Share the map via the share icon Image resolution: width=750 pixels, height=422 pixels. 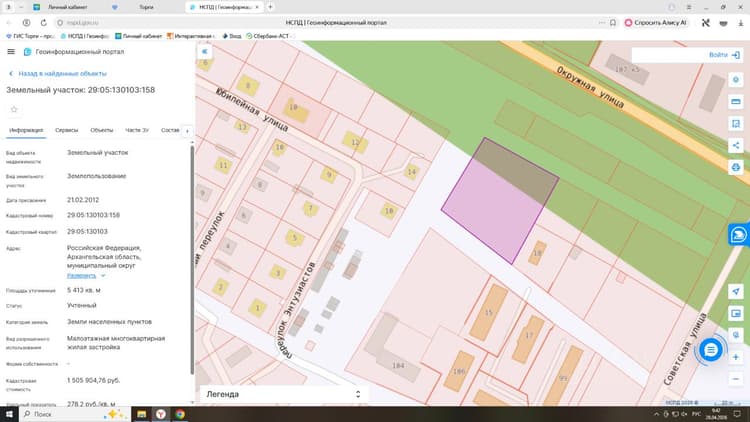[736, 145]
